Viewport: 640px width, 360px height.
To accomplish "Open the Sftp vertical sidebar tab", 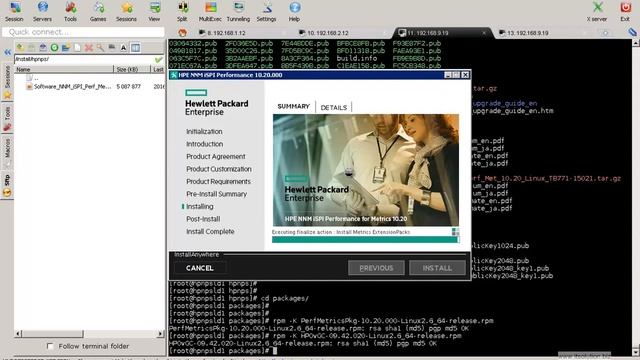I will point(7,185).
